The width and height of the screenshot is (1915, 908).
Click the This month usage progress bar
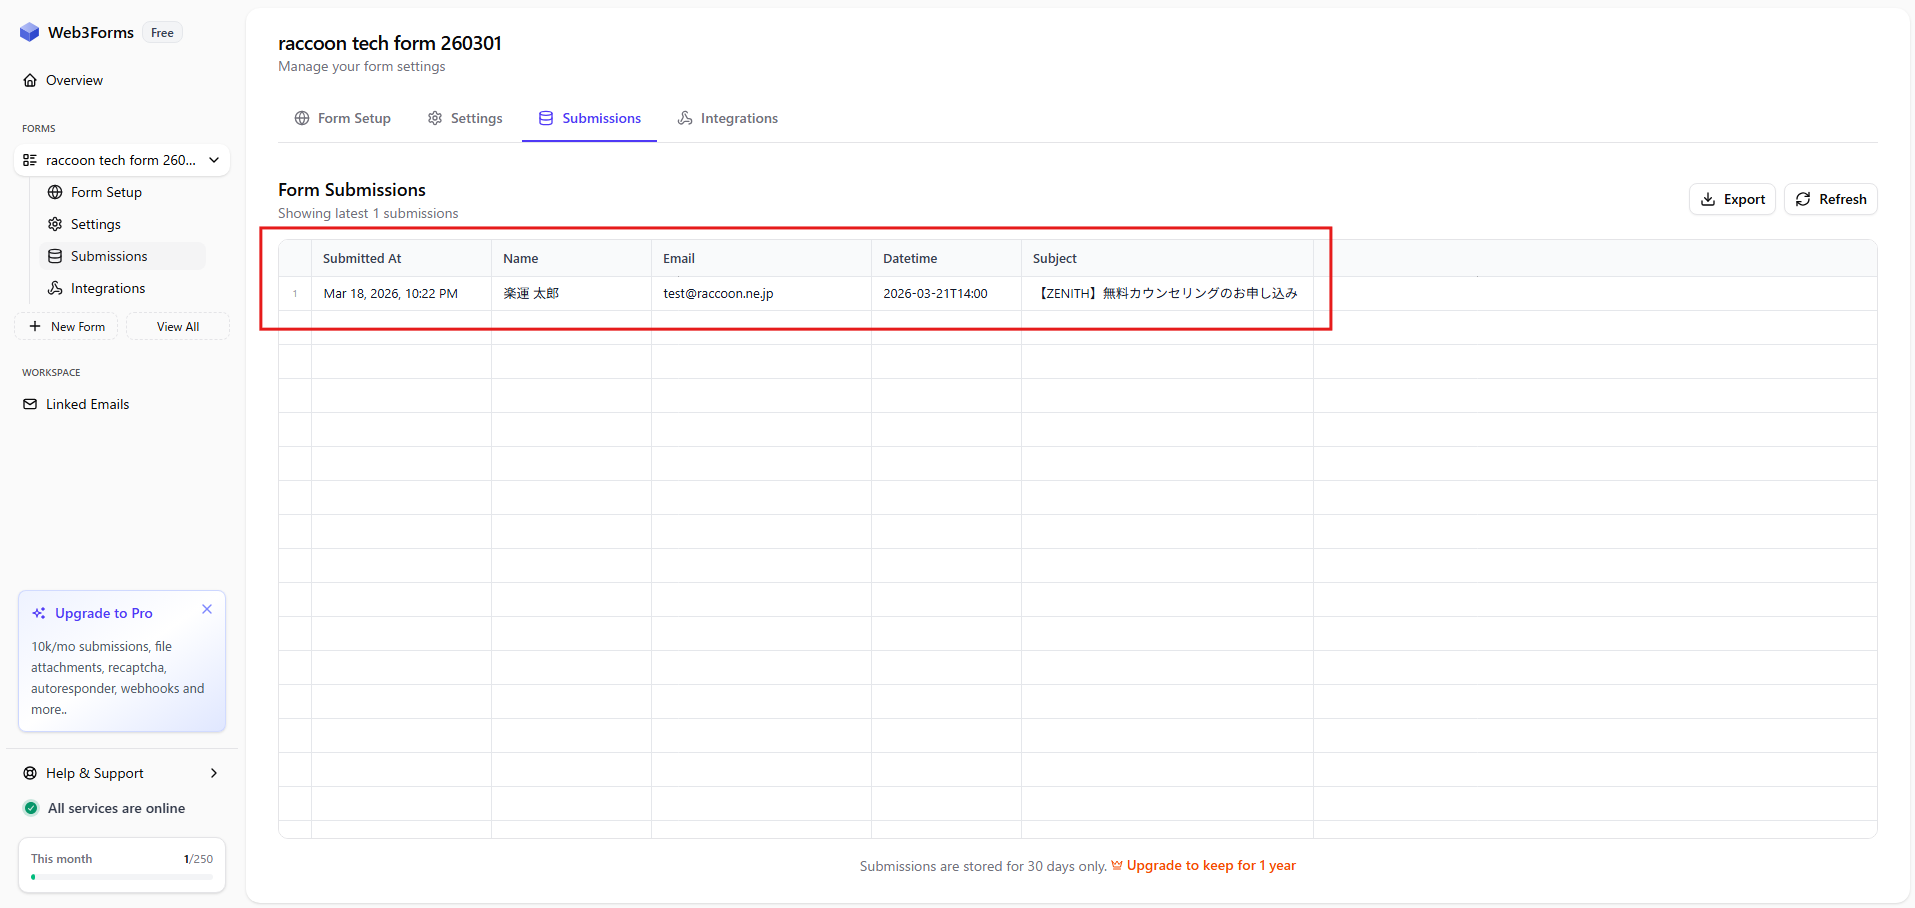point(122,877)
